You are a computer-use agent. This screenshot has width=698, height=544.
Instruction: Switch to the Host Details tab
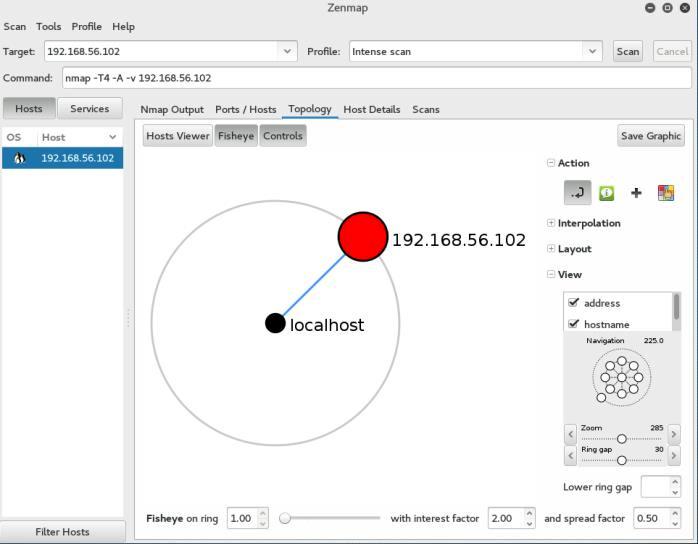[x=372, y=110]
